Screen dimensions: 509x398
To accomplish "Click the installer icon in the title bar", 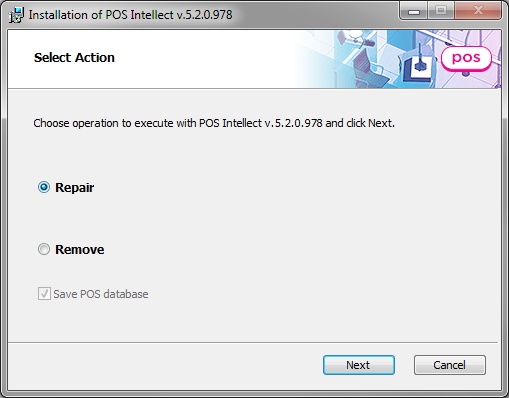I will 17,15.
